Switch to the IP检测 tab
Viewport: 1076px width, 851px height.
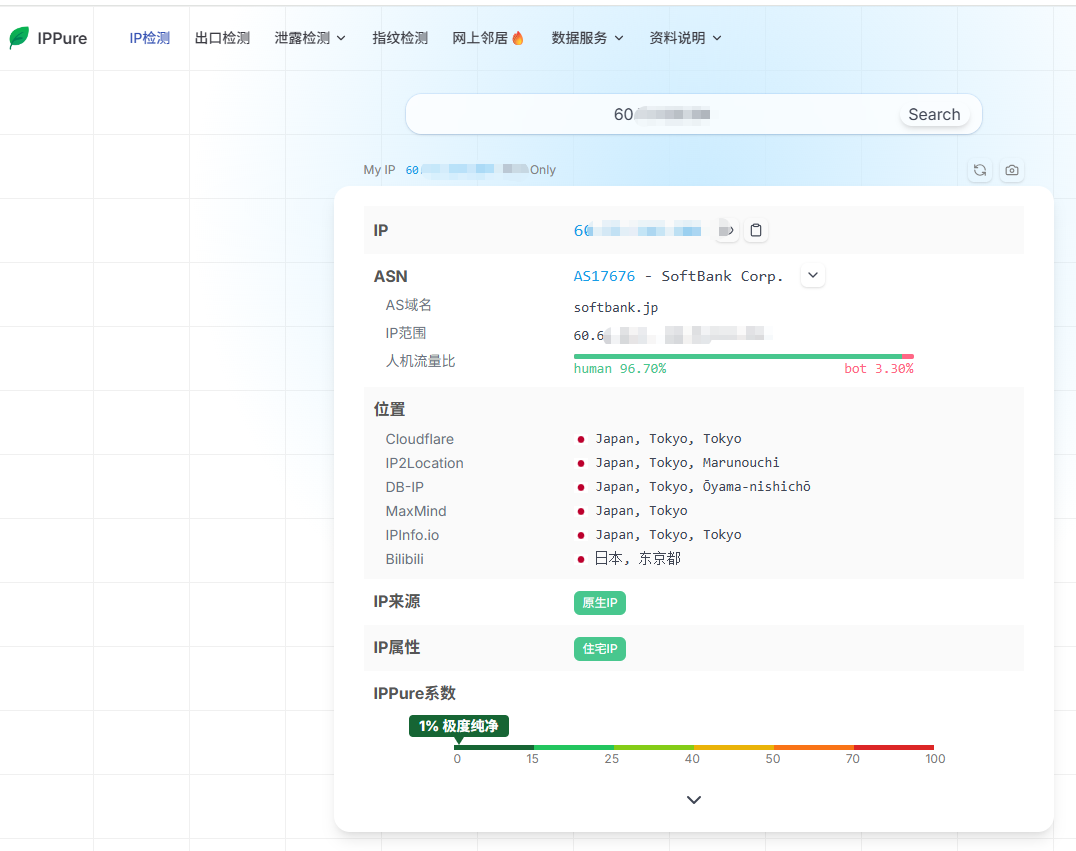click(x=150, y=38)
